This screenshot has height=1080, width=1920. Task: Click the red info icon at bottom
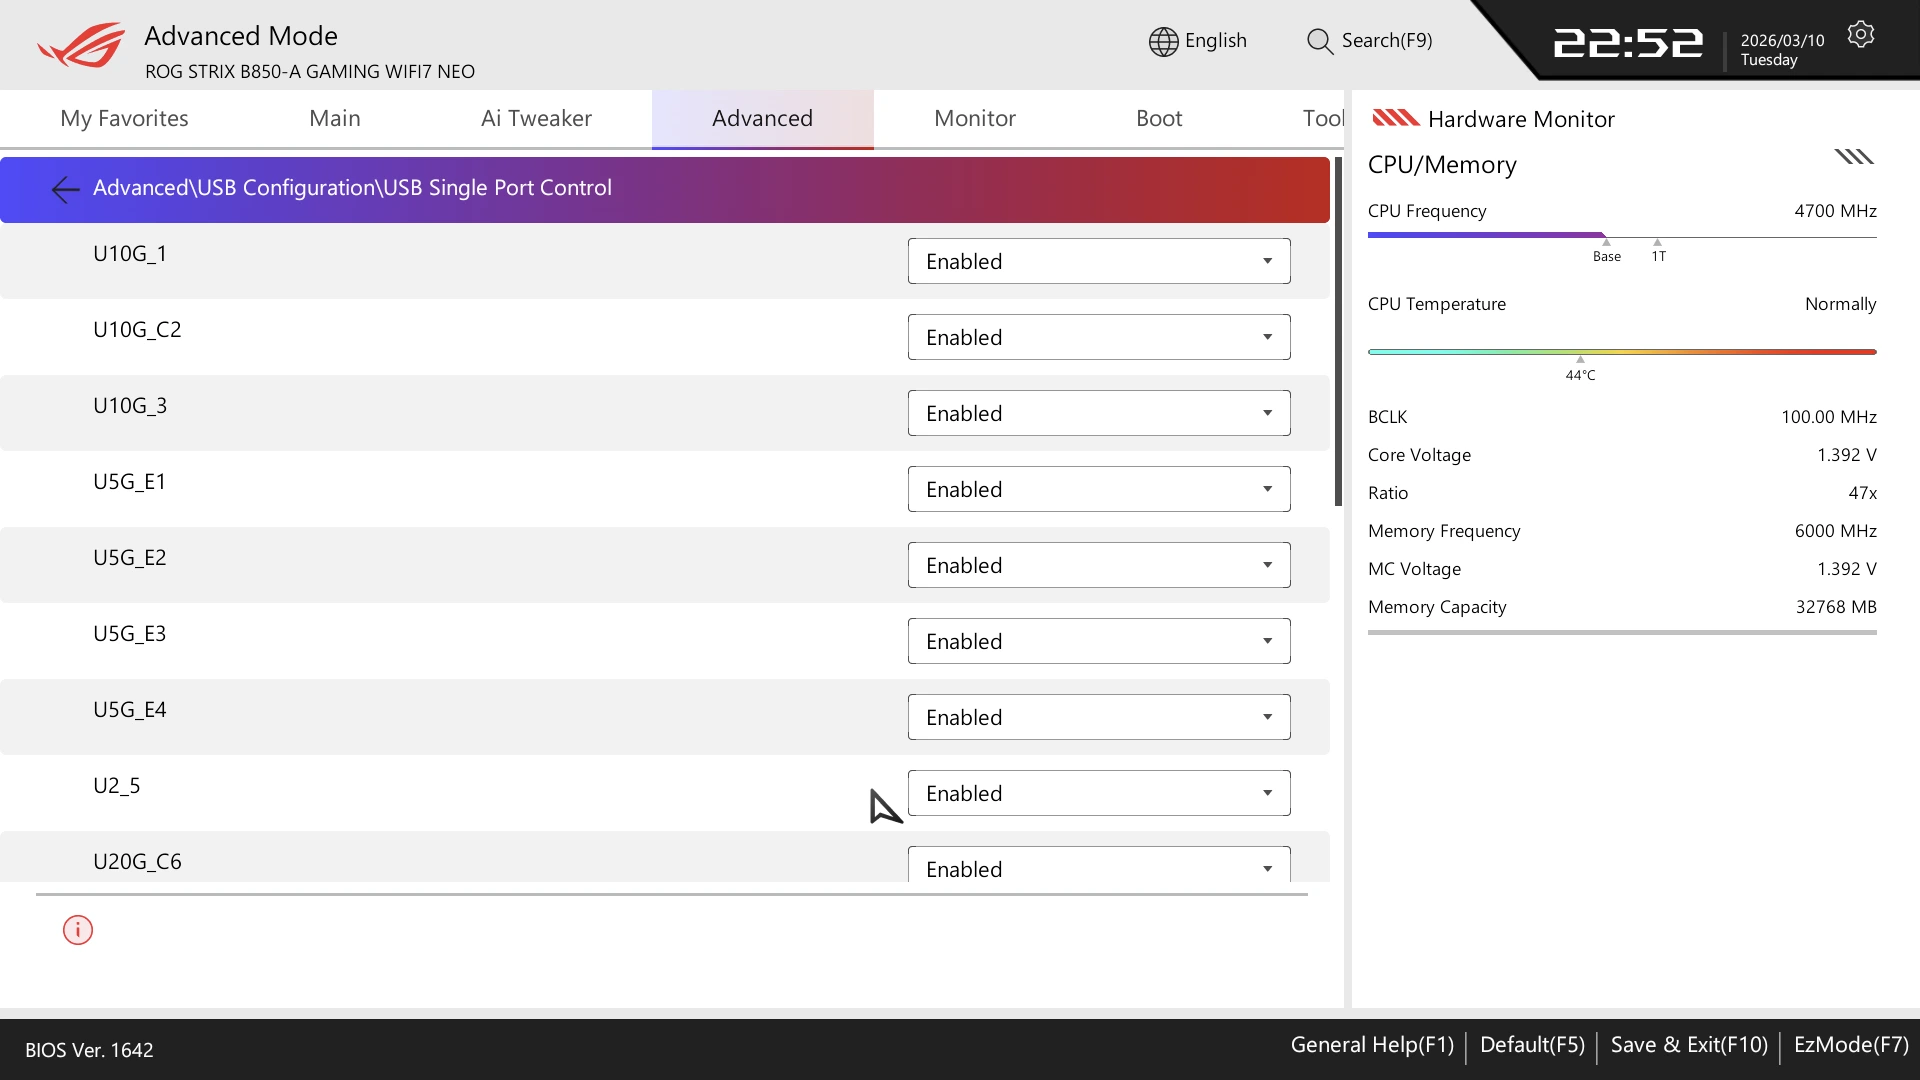pyautogui.click(x=78, y=930)
